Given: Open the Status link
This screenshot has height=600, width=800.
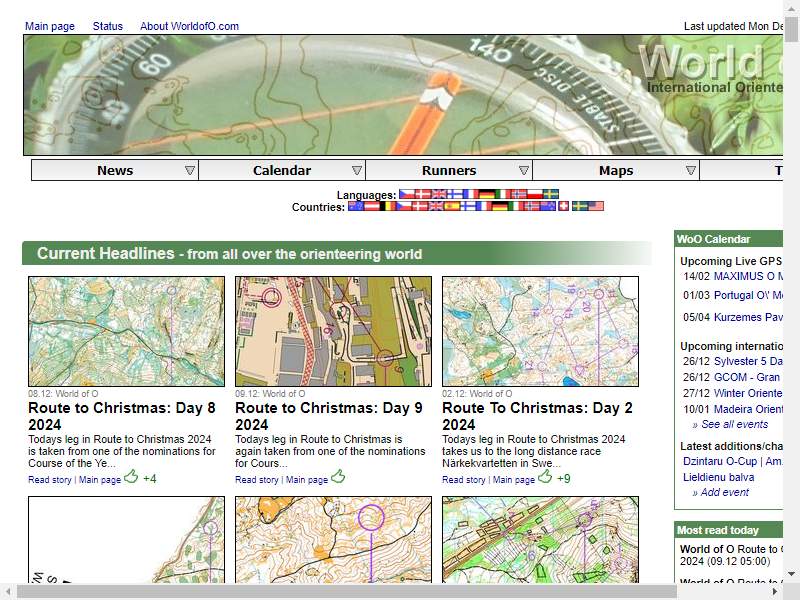Looking at the screenshot, I should pos(108,26).
